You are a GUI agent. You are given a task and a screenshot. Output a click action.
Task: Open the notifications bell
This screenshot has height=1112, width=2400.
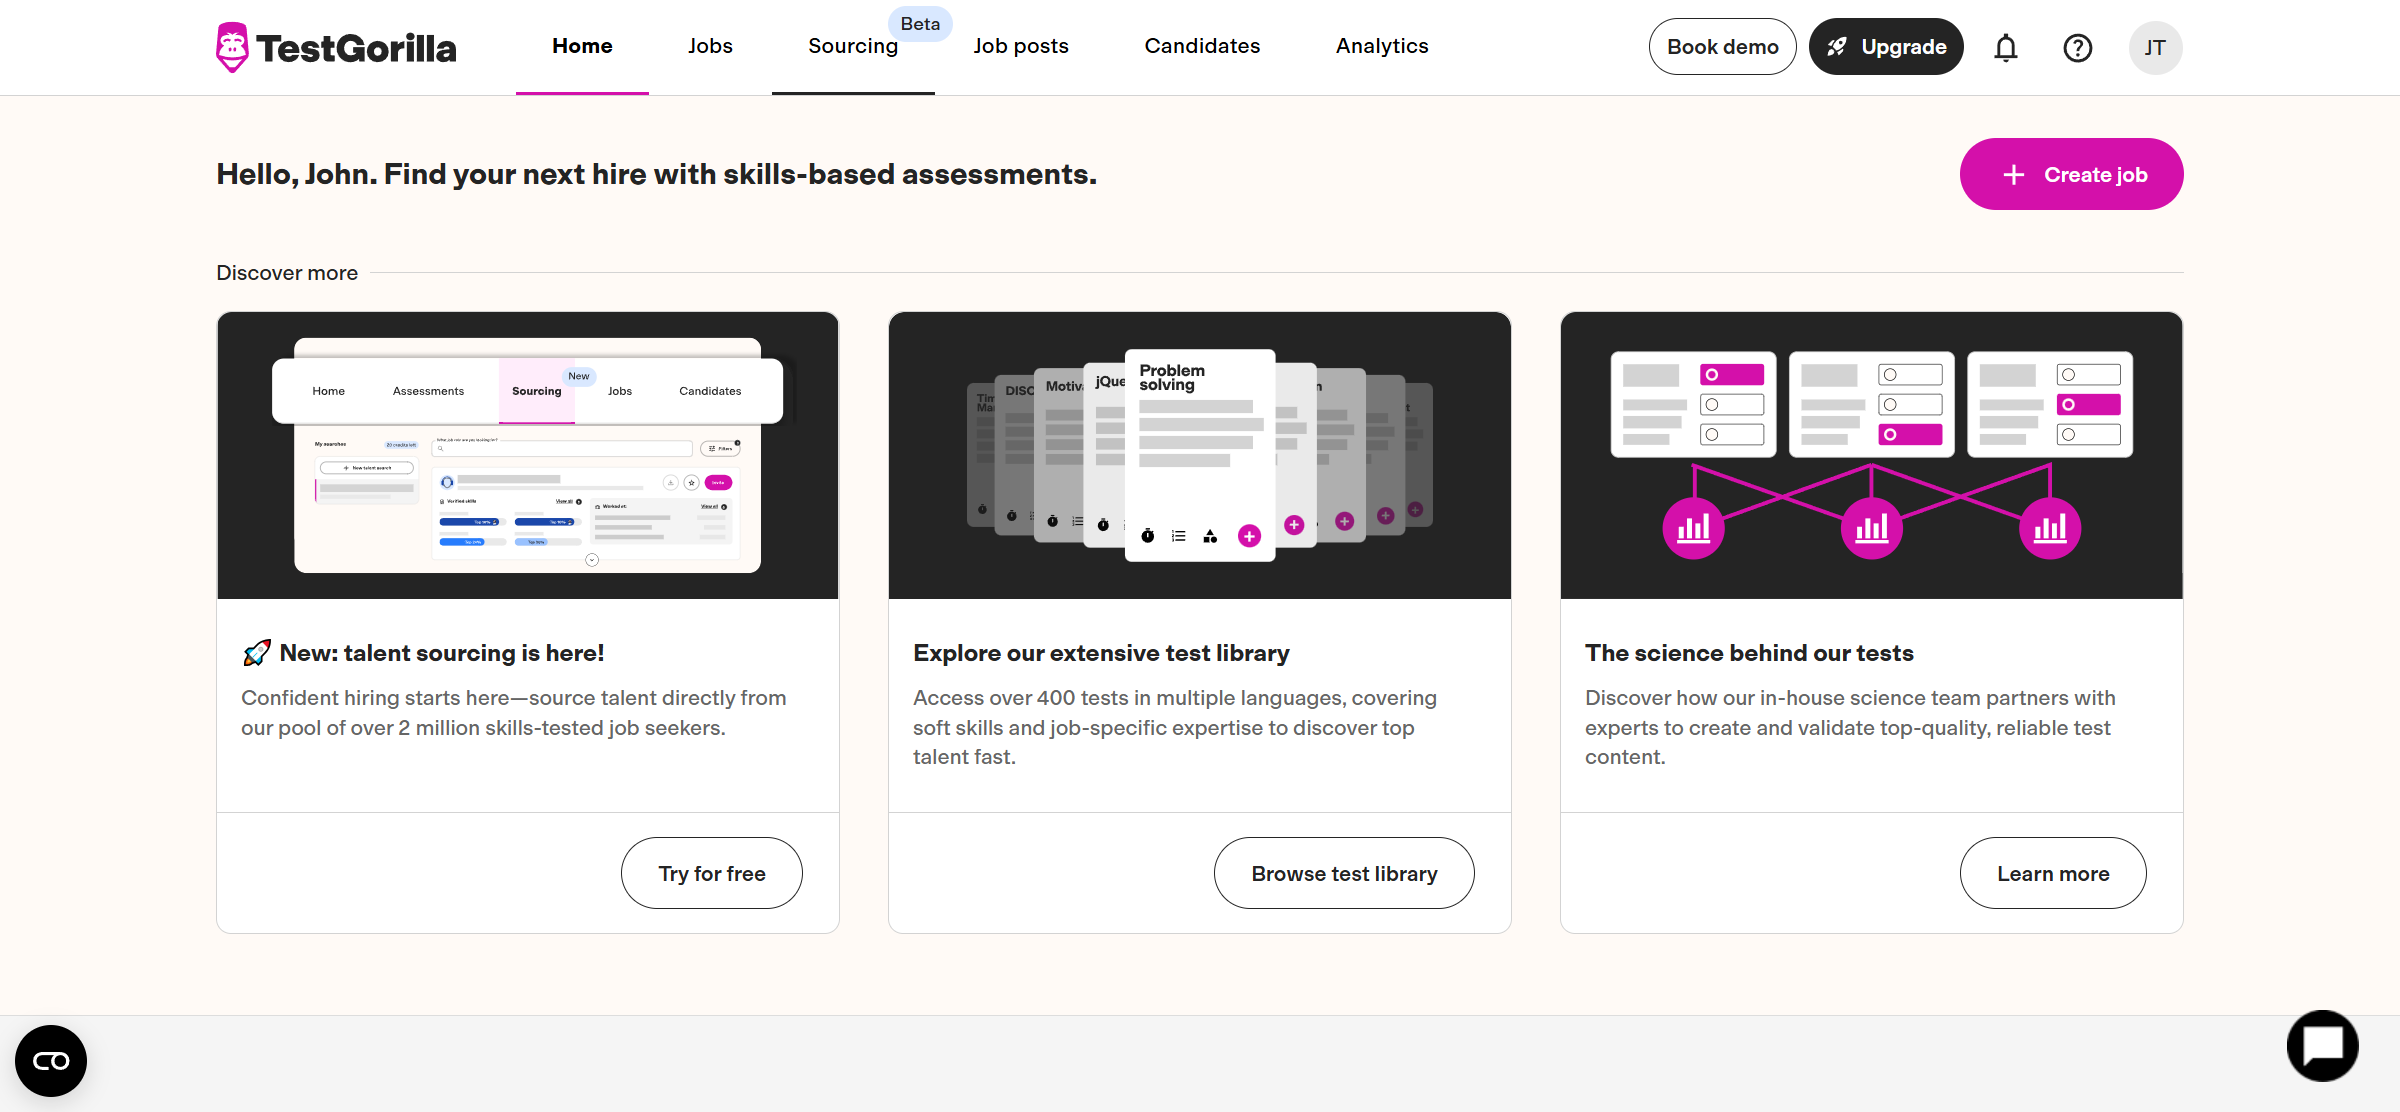(2006, 47)
